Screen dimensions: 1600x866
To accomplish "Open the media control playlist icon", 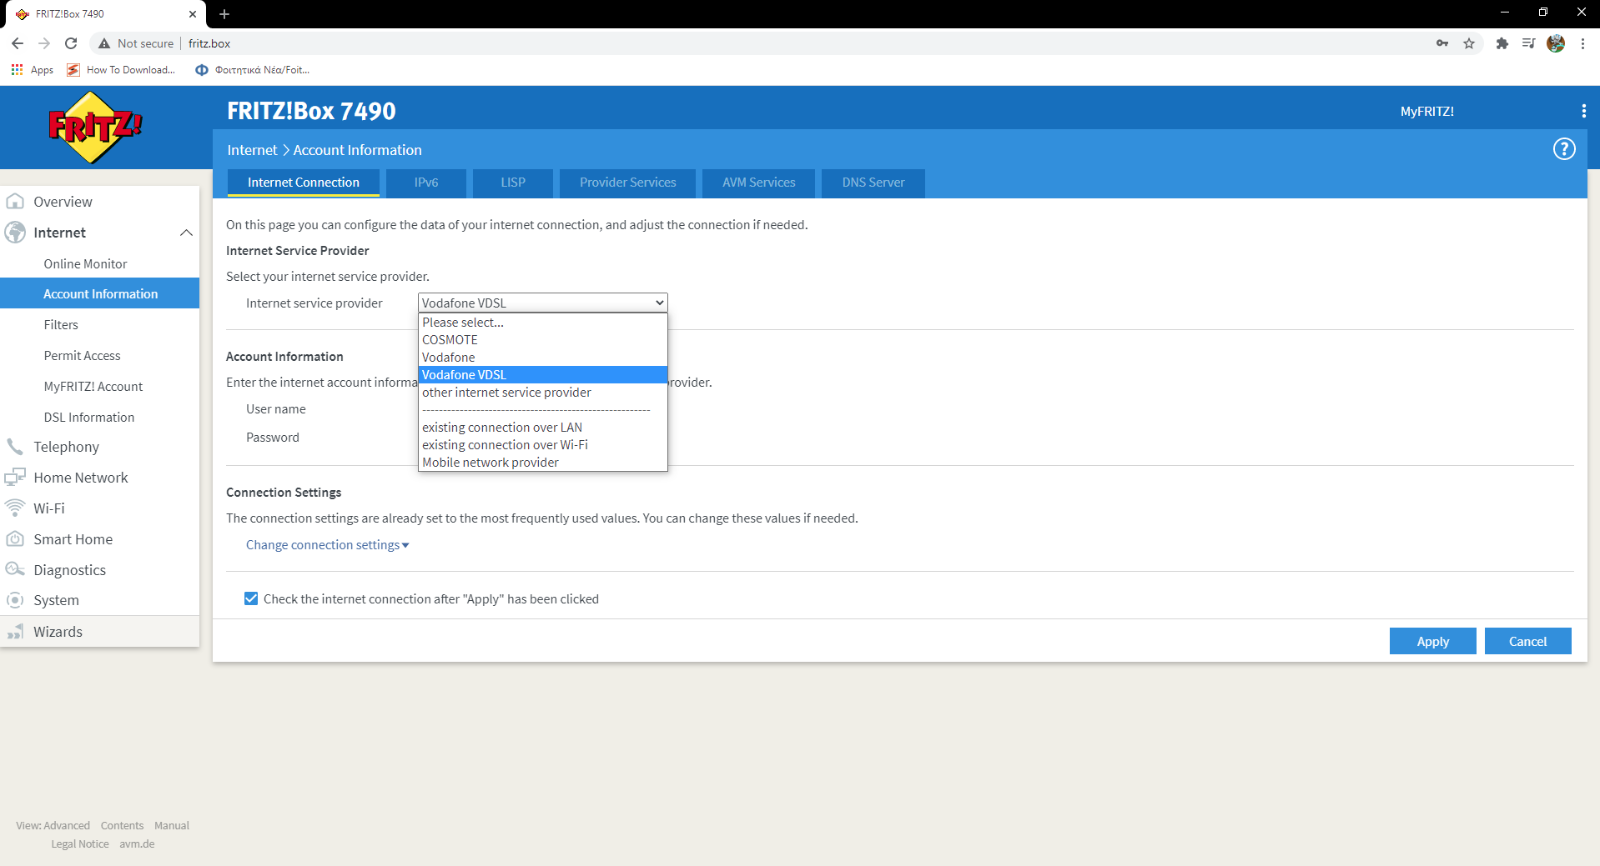I will coord(1528,43).
